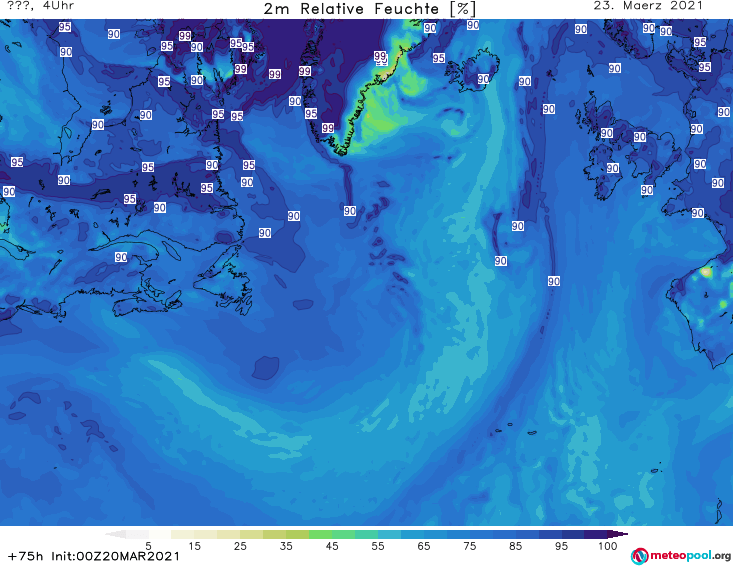Select the '+75h' forecast hour text
733x566 pixels.
[x=26, y=556]
